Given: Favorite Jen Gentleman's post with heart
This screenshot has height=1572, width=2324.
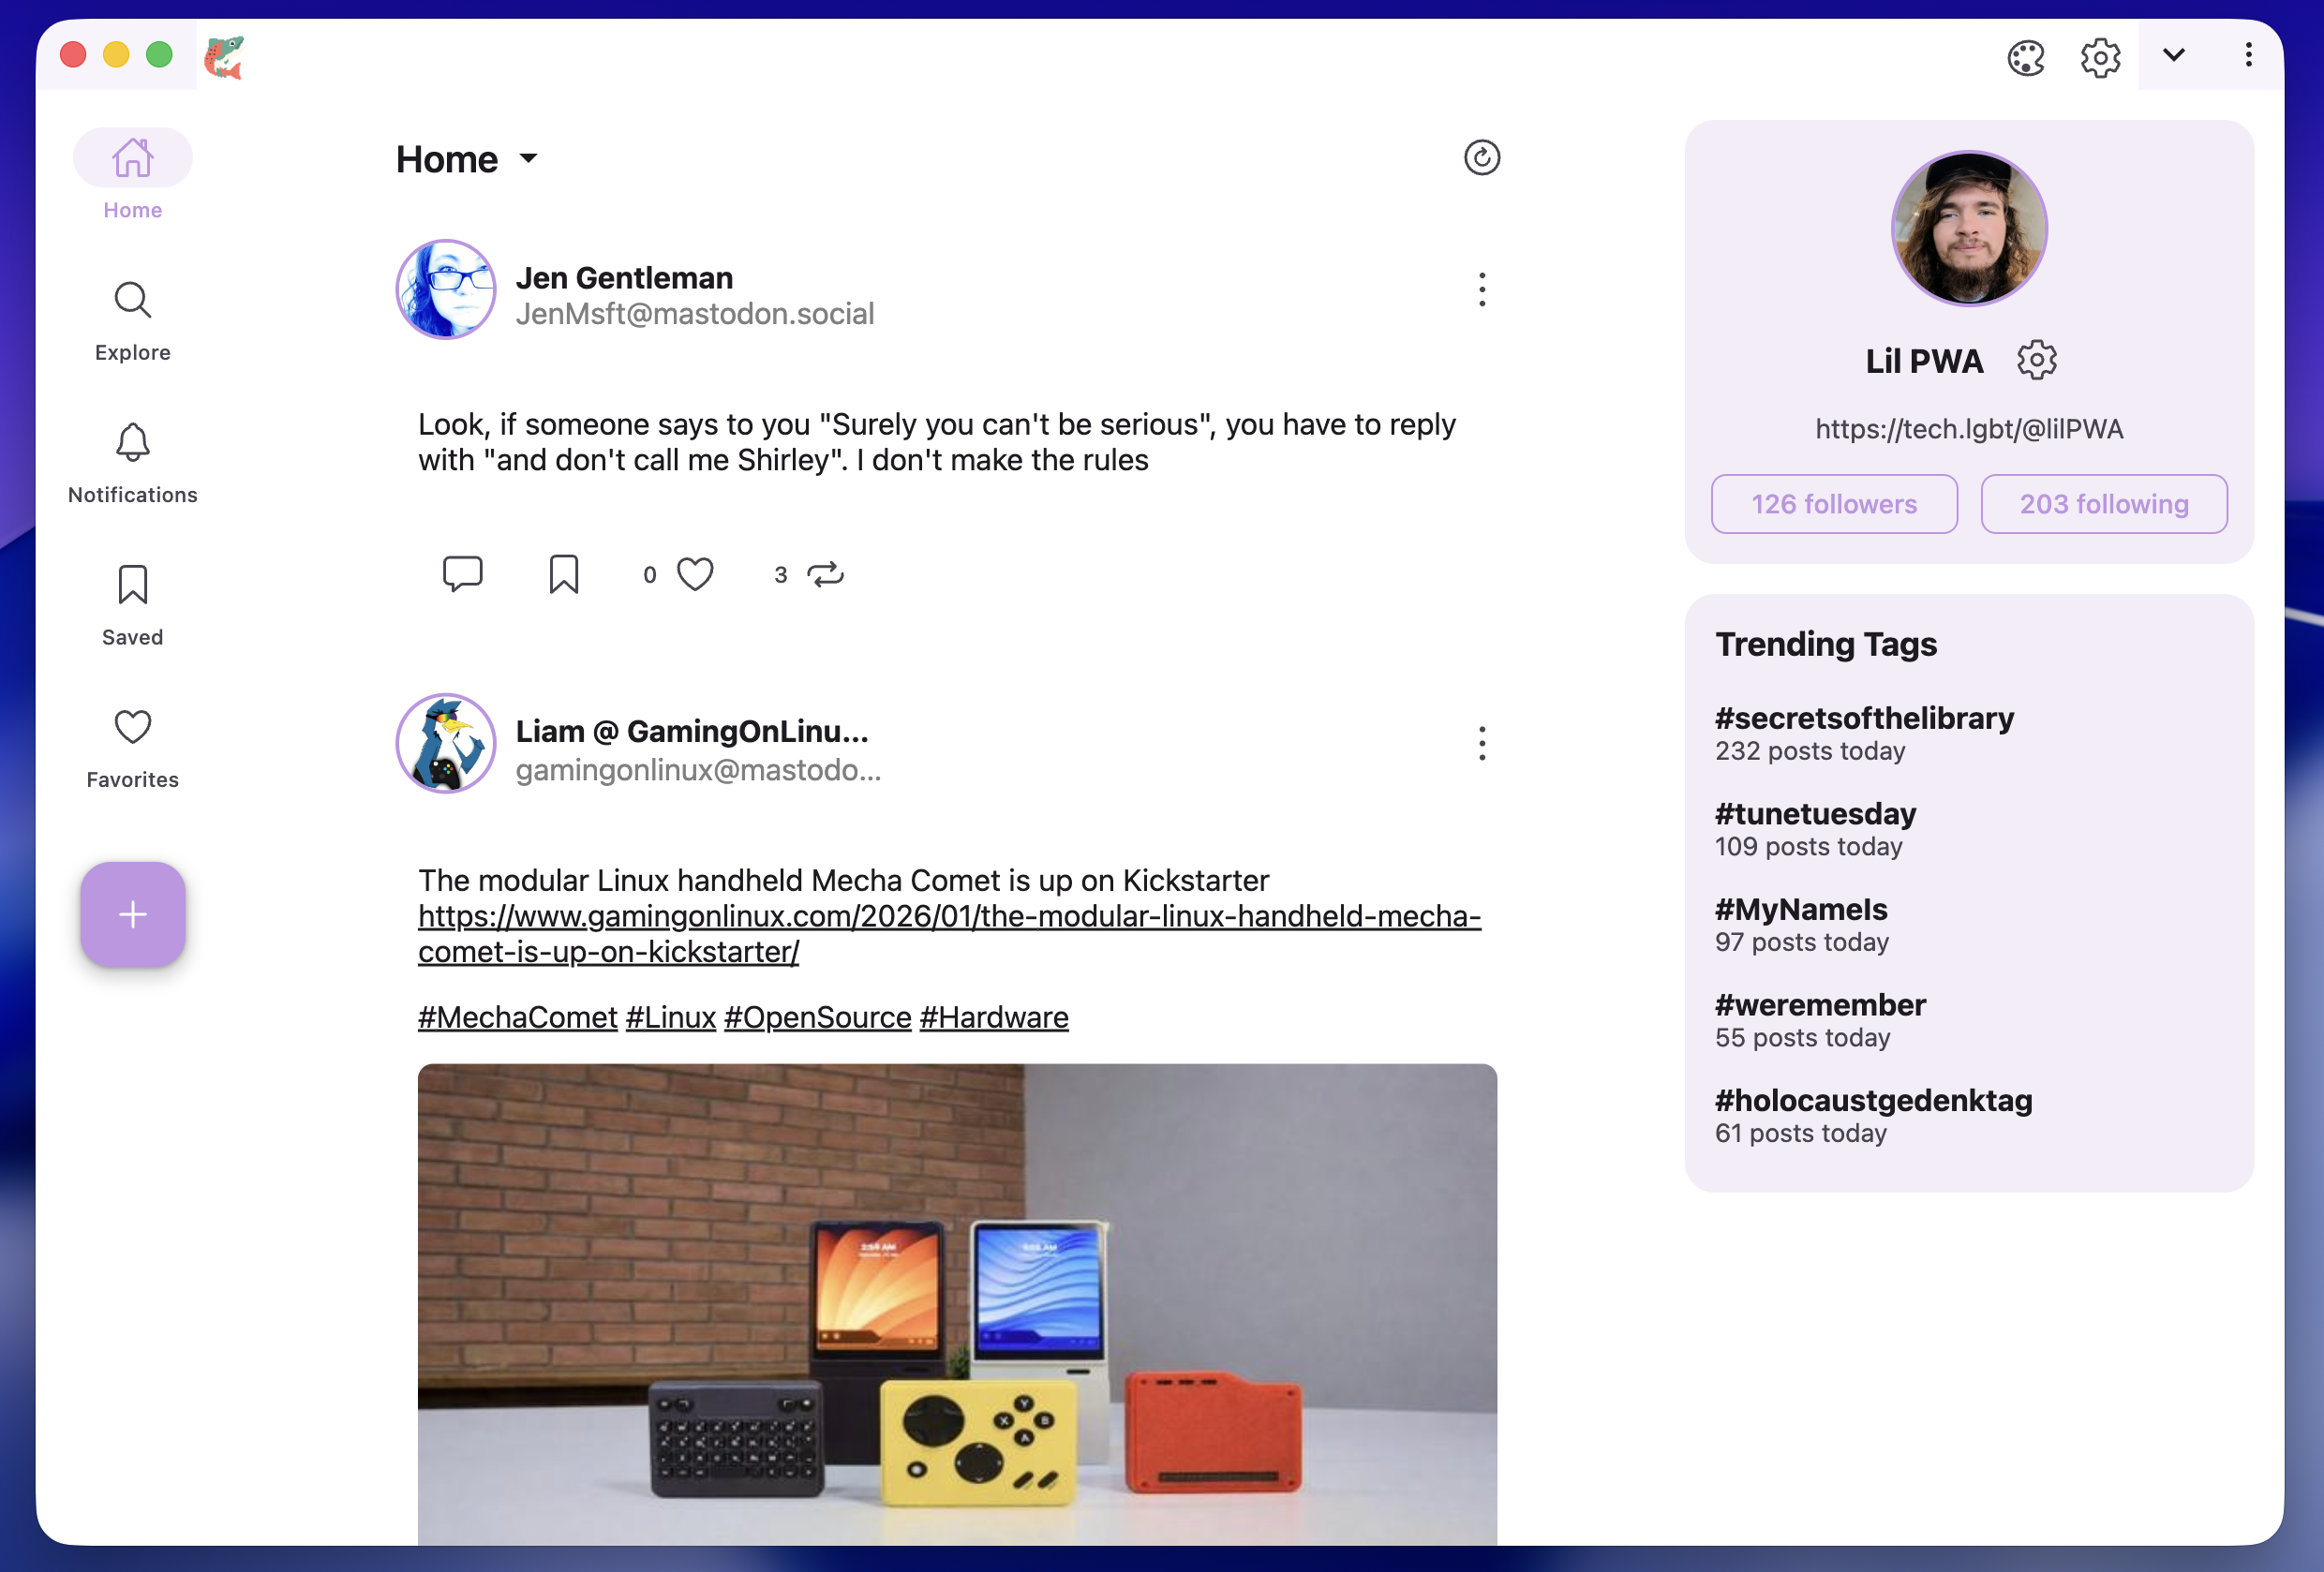Looking at the screenshot, I should pos(695,574).
